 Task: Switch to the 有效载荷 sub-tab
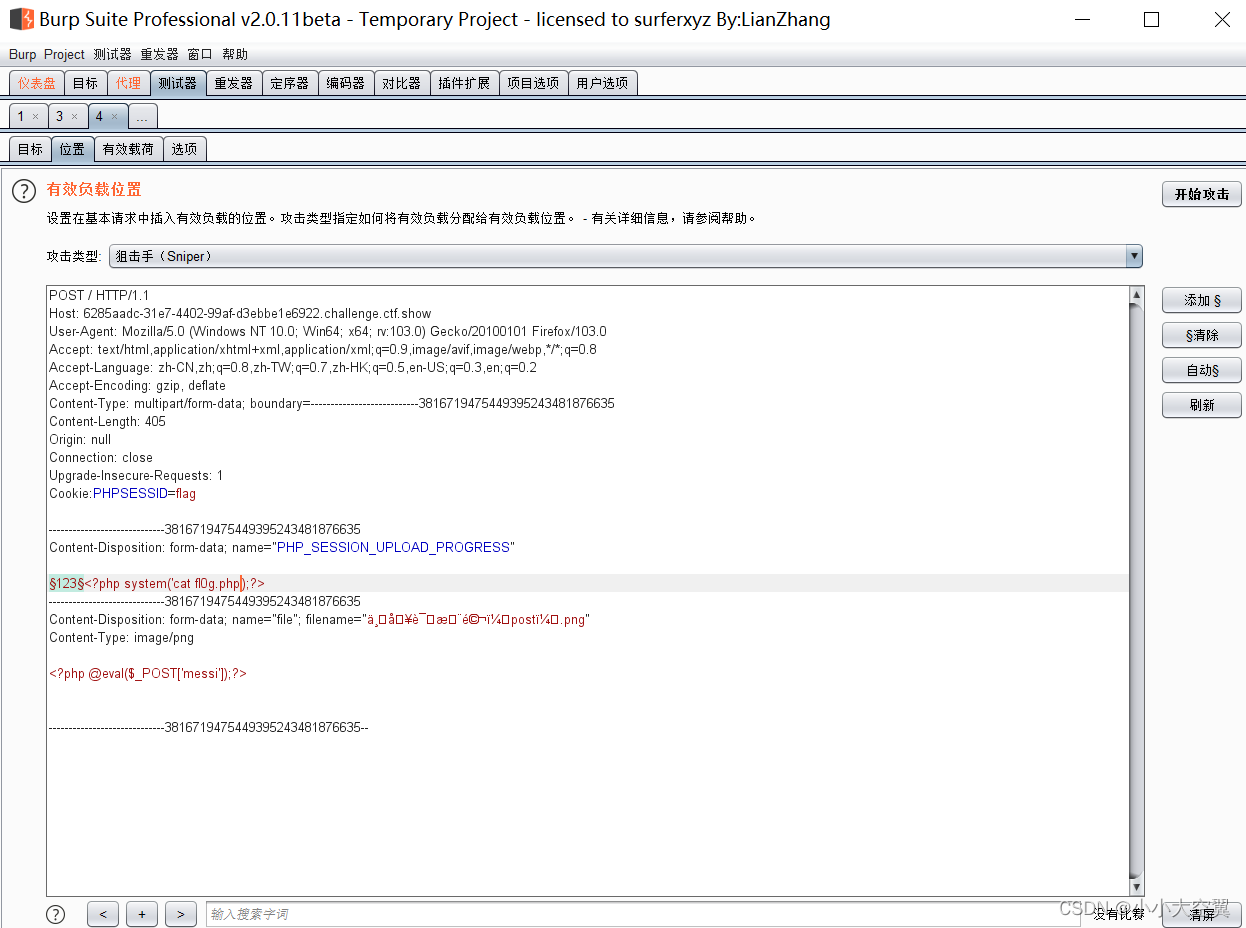click(x=128, y=149)
